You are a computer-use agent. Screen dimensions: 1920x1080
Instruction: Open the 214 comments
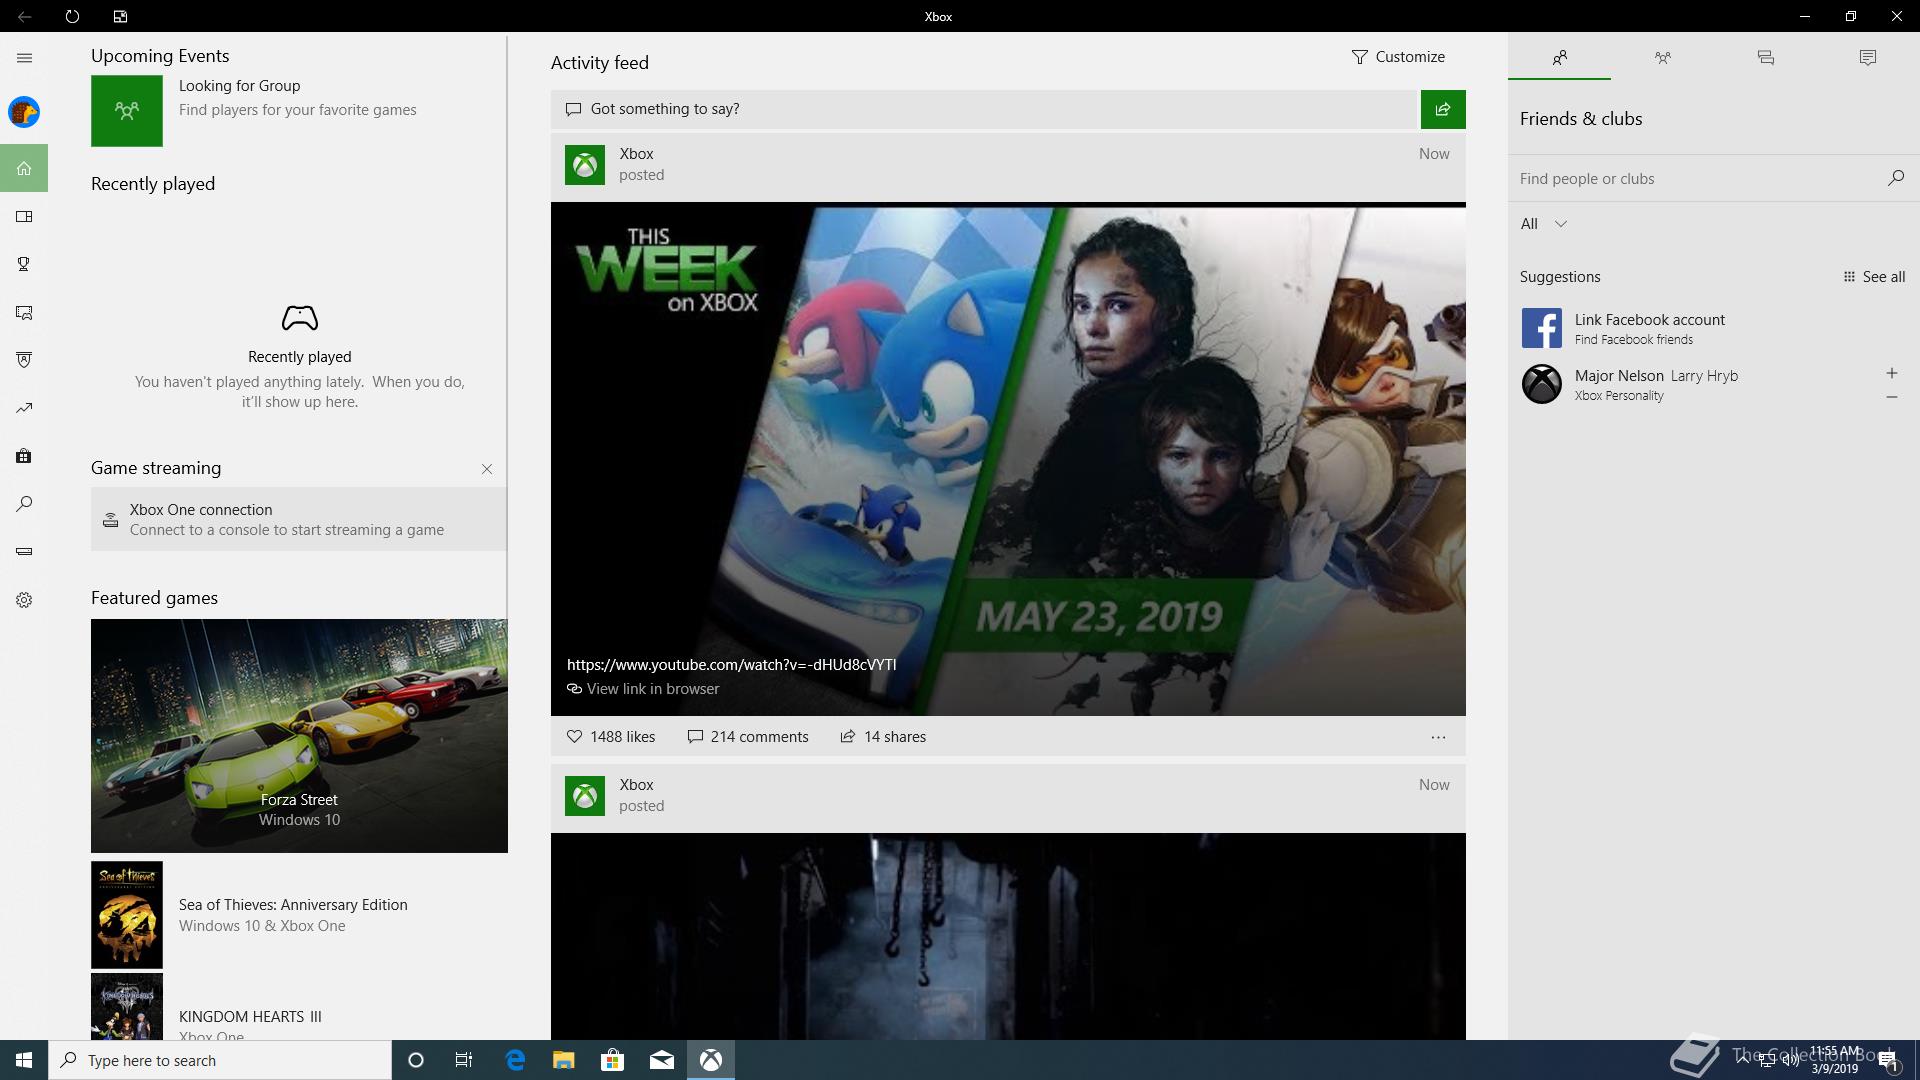point(748,737)
